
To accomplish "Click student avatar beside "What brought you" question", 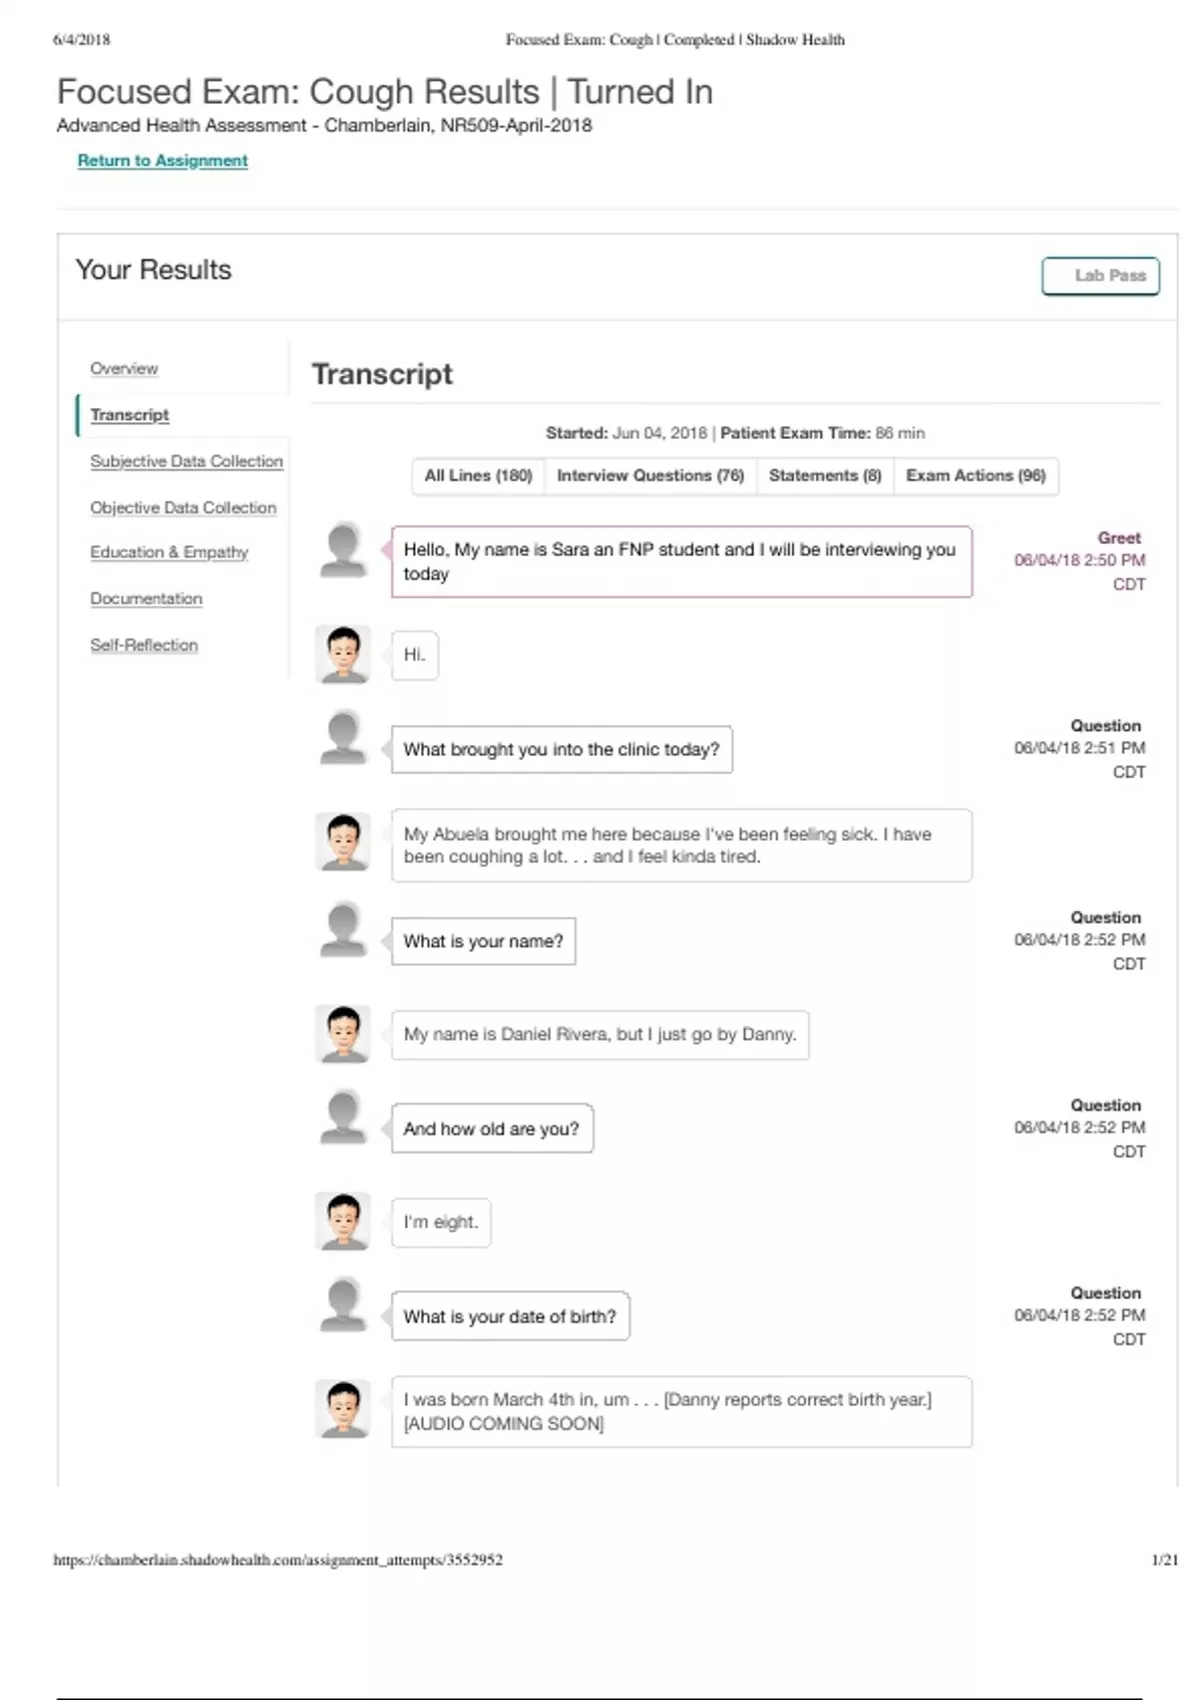I will (x=343, y=738).
